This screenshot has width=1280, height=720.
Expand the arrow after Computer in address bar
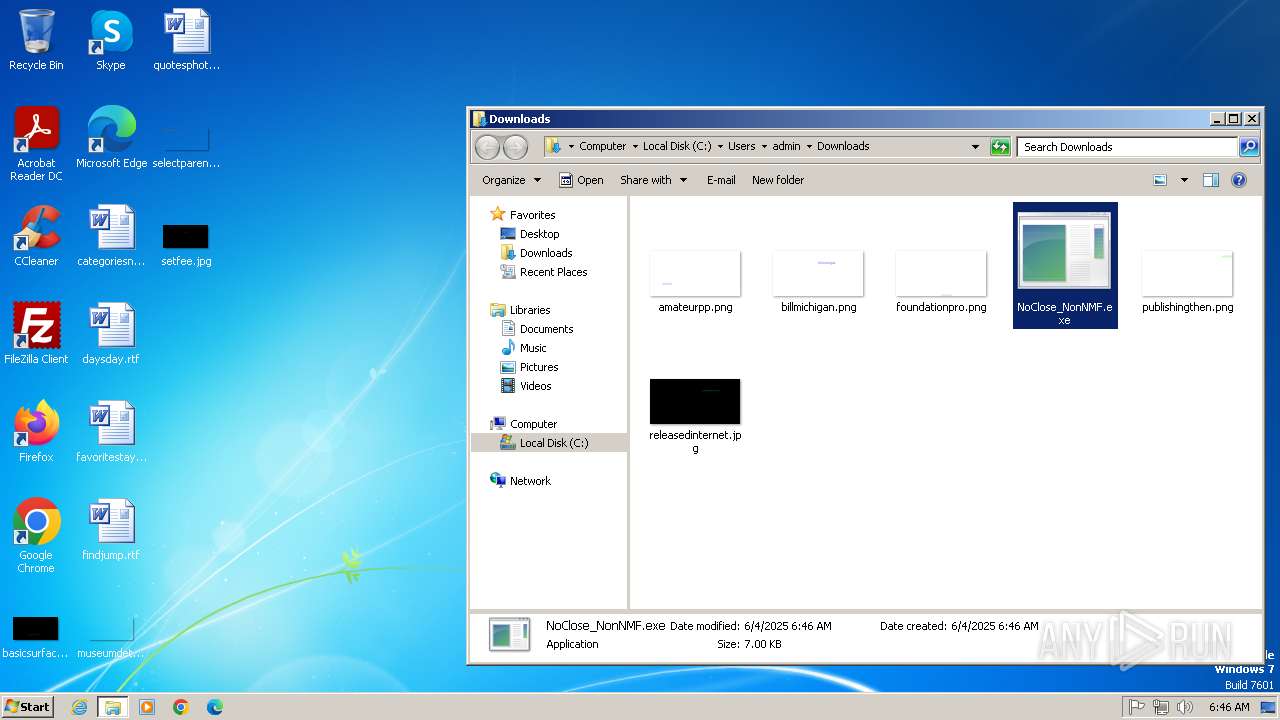click(x=634, y=146)
